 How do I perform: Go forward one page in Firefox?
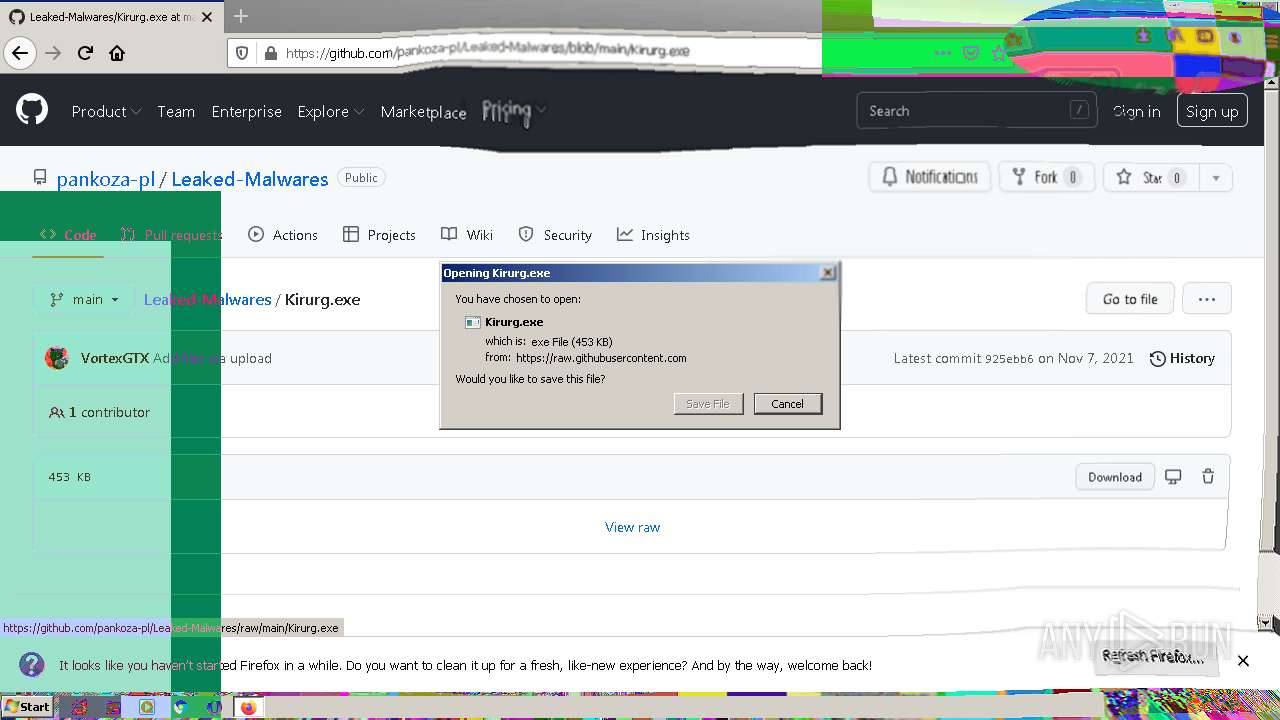53,53
